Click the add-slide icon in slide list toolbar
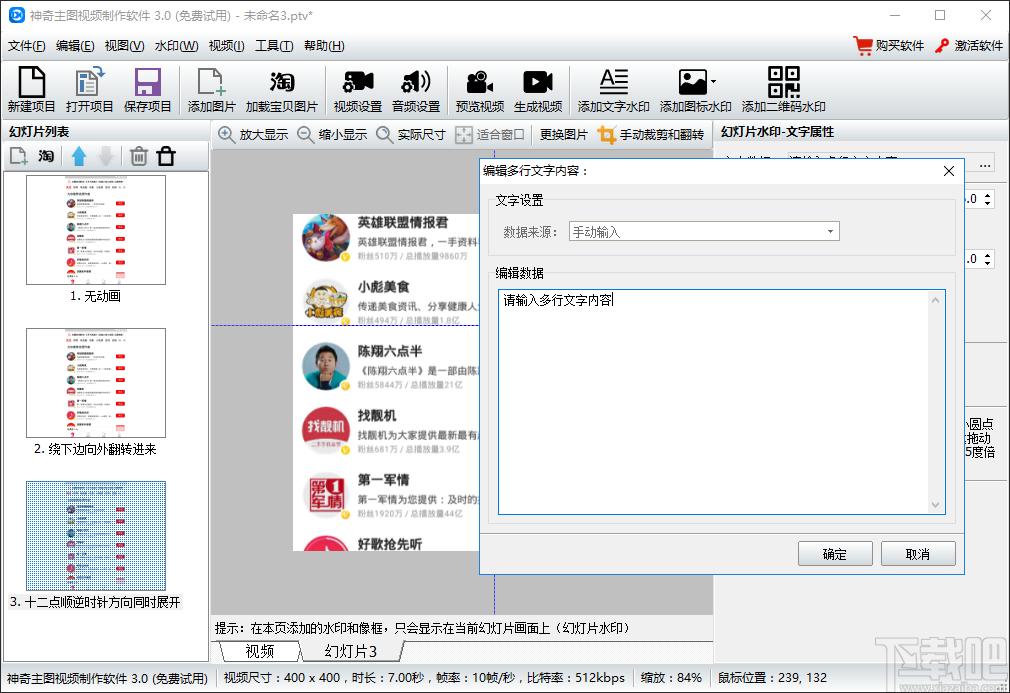The width and height of the screenshot is (1010, 693). (x=18, y=156)
